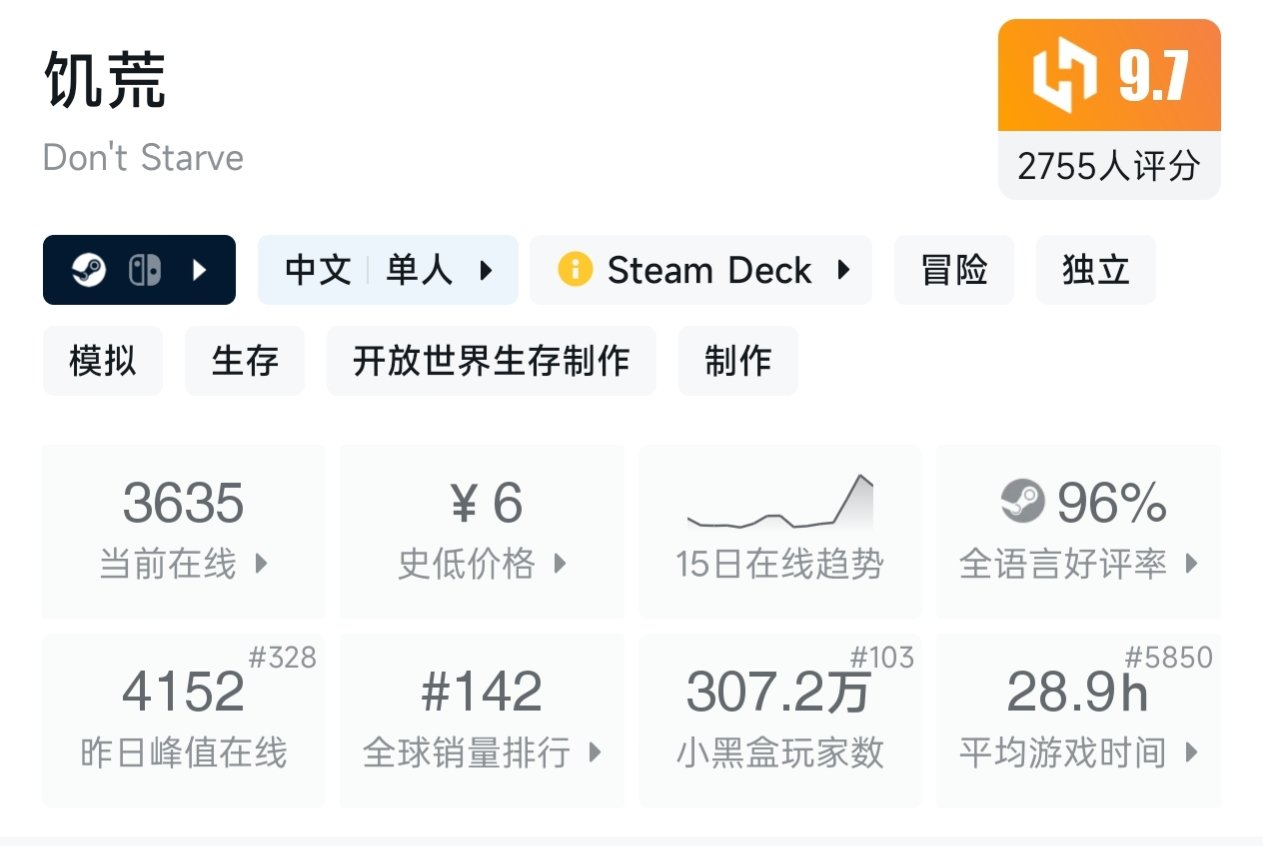Screen dimensions: 1263x846
Task: Click the Steam icon beside 96%
Action: click(1022, 501)
